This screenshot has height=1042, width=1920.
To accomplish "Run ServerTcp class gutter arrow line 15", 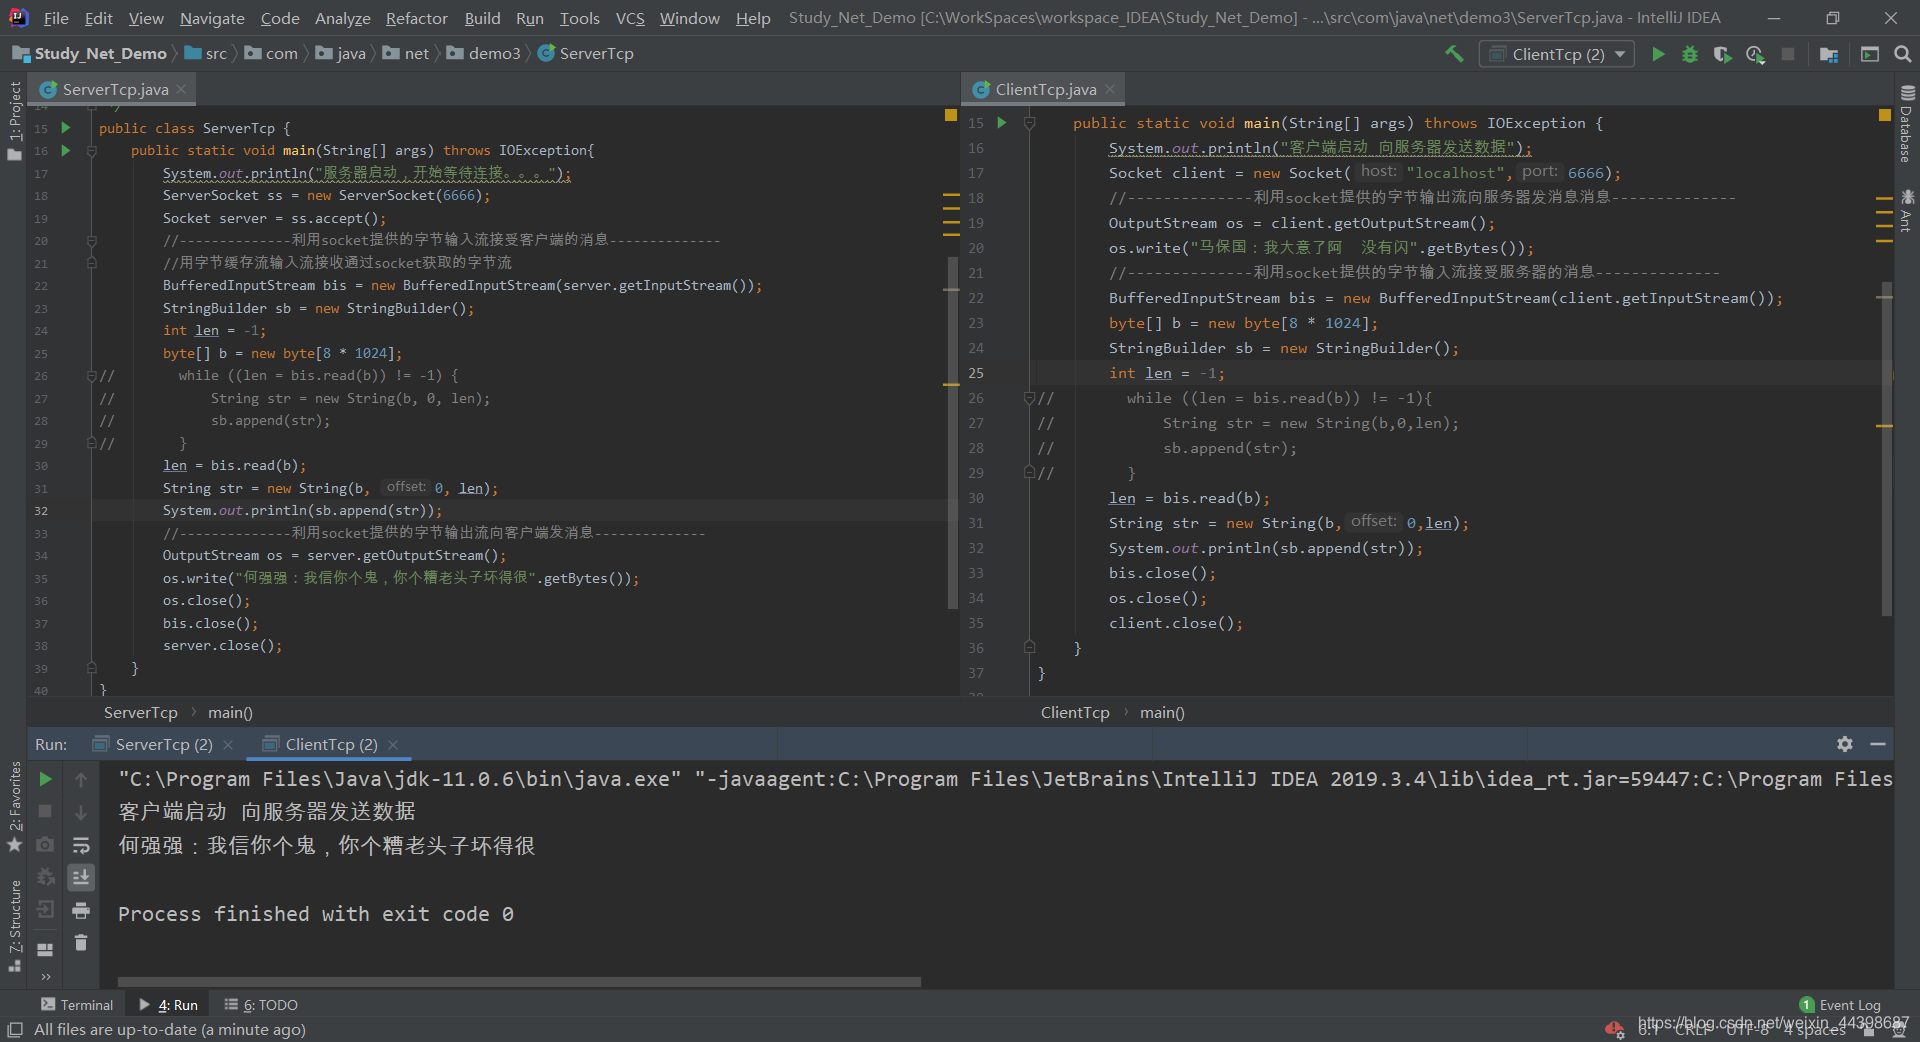I will pos(66,127).
